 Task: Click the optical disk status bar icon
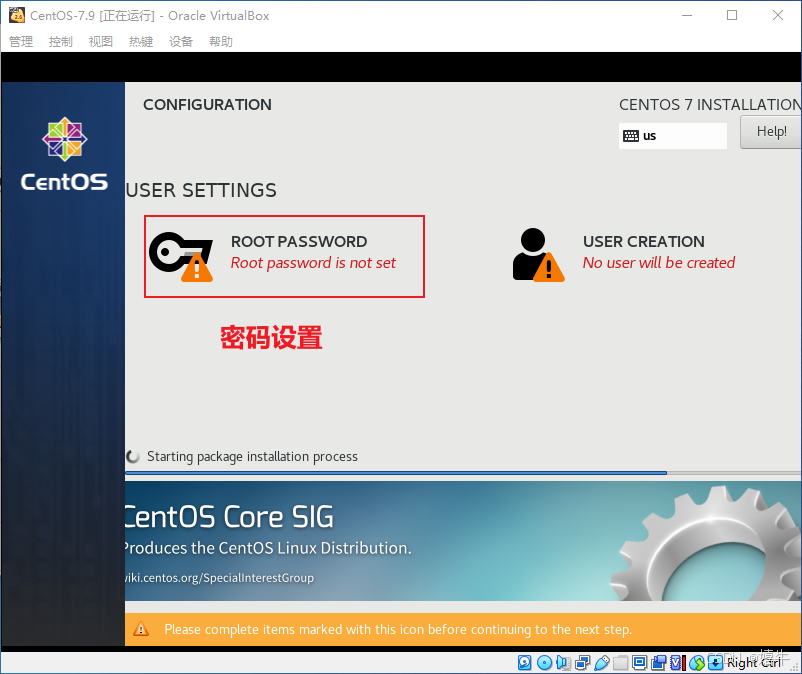544,662
